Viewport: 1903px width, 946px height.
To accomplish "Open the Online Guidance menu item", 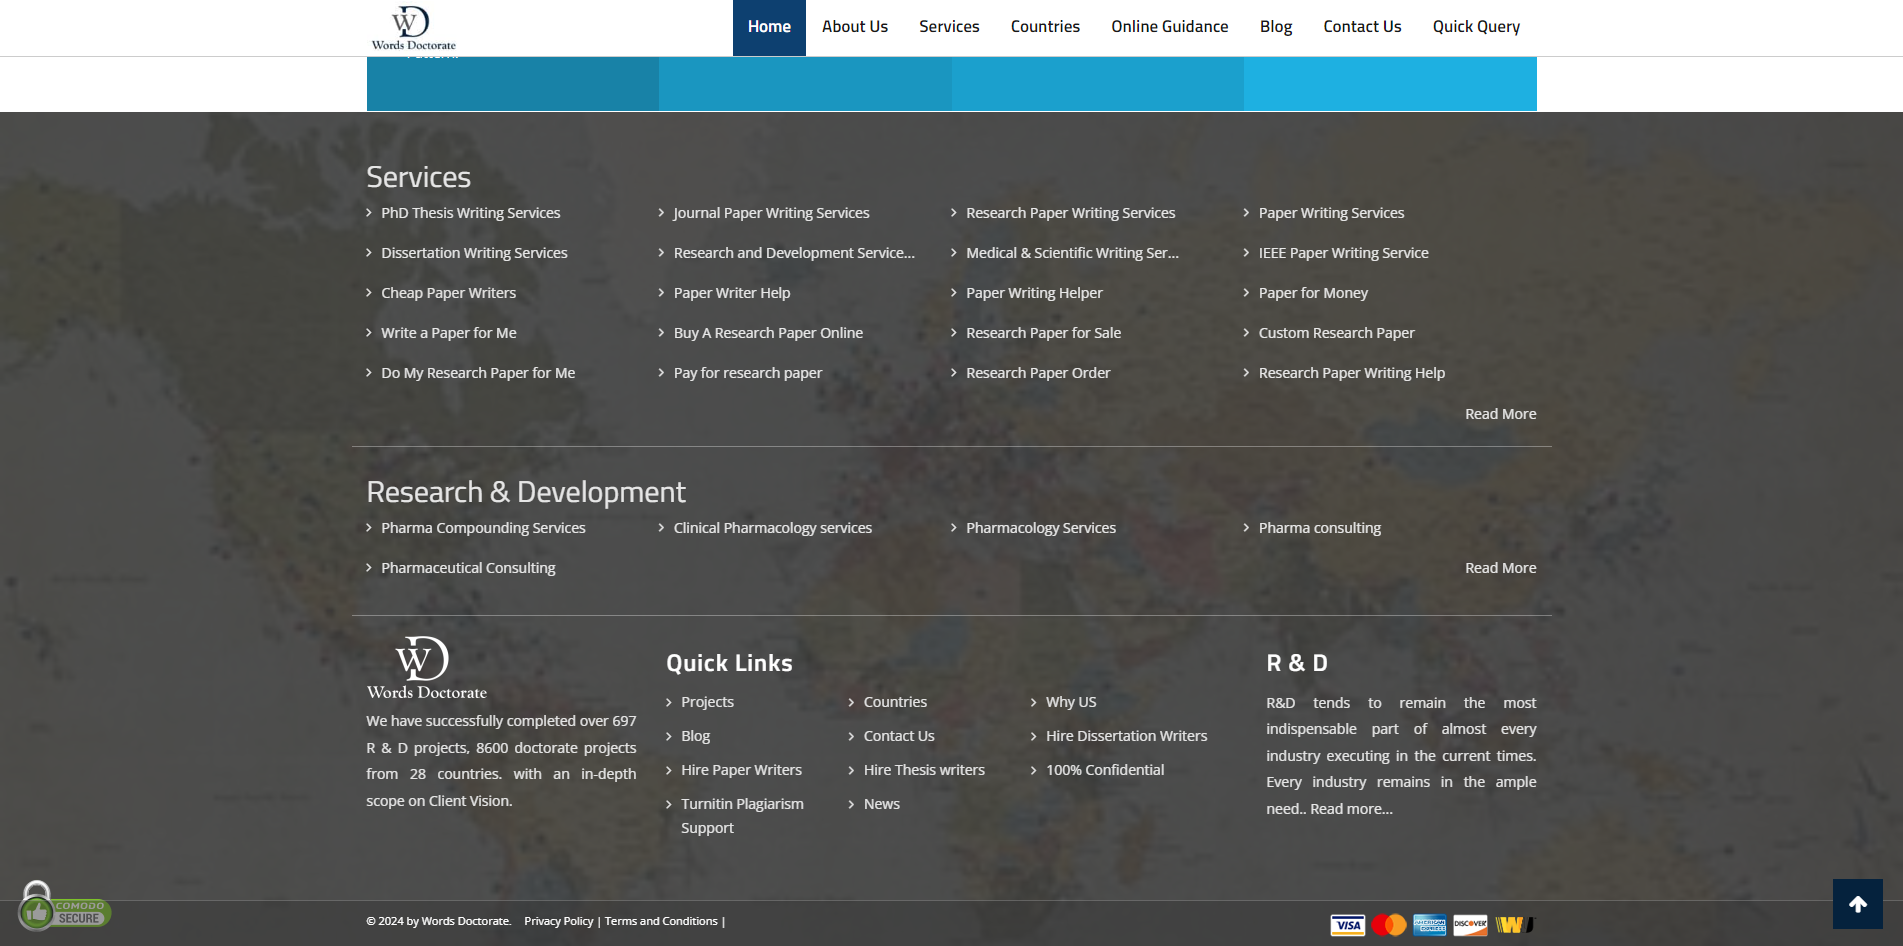I will pos(1170,27).
